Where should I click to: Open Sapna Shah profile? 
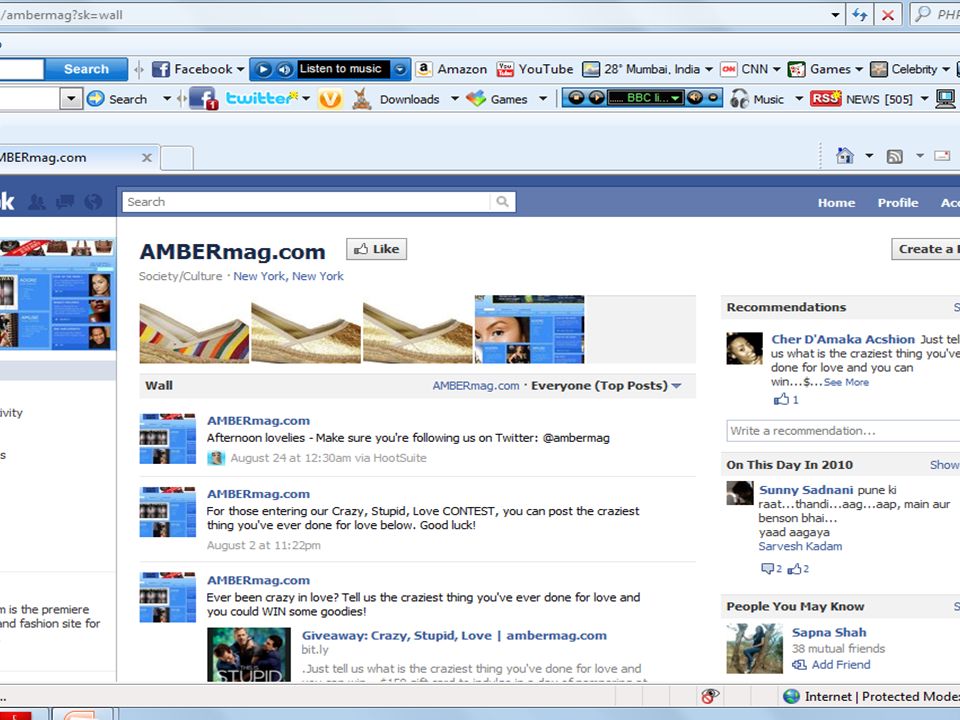(x=829, y=632)
